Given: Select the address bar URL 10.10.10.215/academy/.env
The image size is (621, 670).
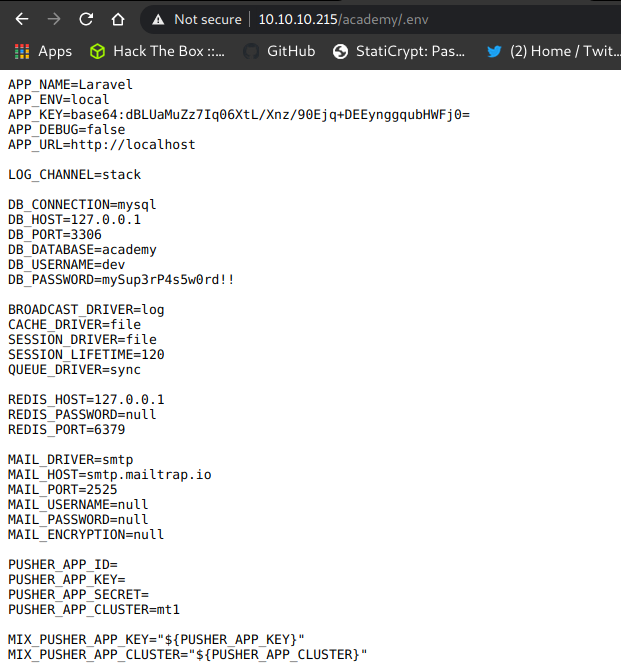Looking at the screenshot, I should point(343,20).
